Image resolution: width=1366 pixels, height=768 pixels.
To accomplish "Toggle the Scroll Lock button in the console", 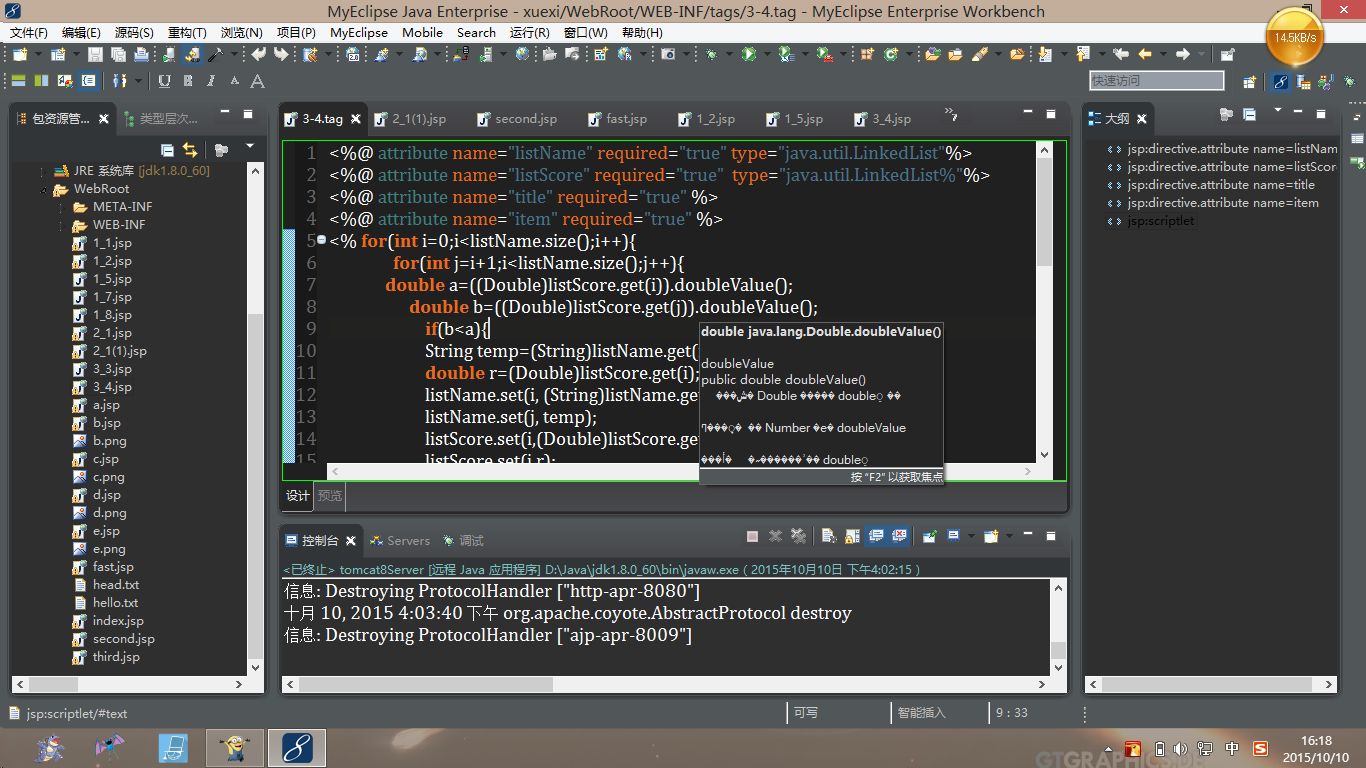I will [850, 537].
